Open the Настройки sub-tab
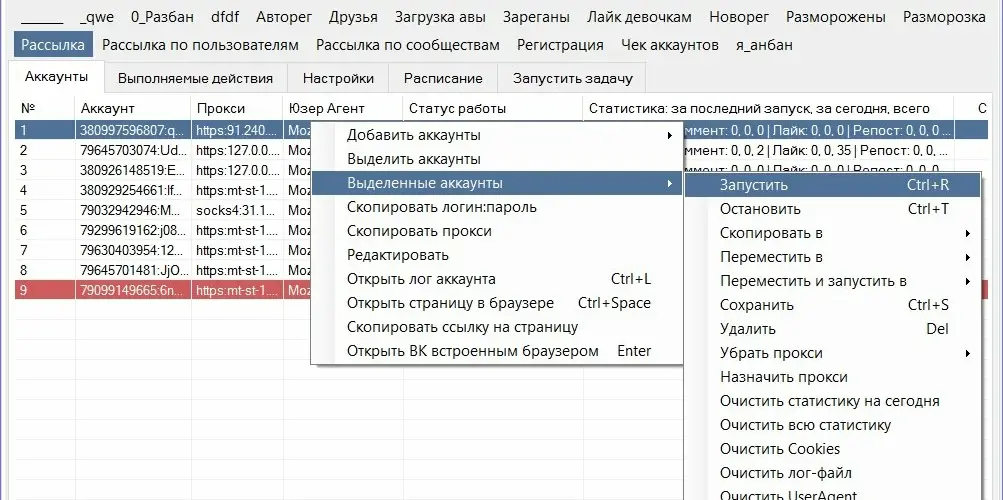The image size is (1003, 500). click(x=338, y=79)
